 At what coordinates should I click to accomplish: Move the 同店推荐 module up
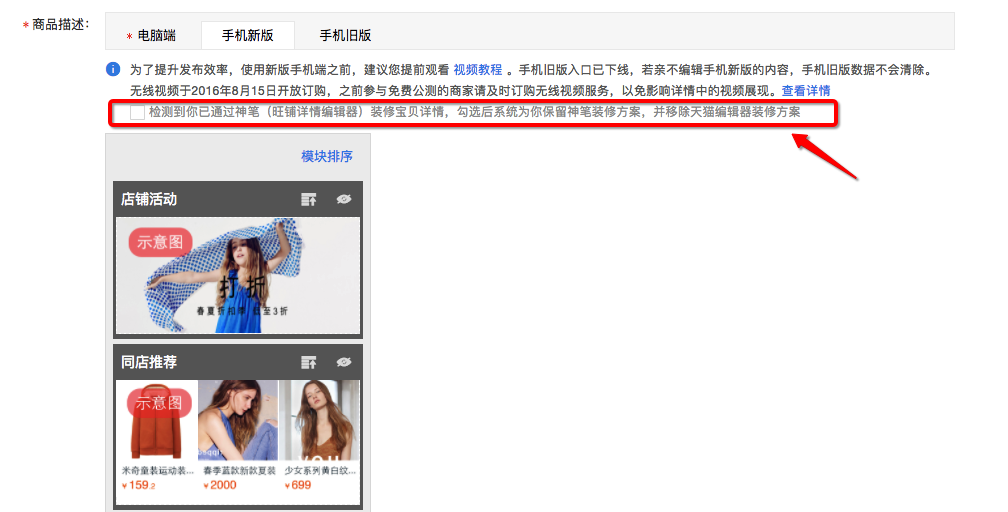(x=309, y=362)
